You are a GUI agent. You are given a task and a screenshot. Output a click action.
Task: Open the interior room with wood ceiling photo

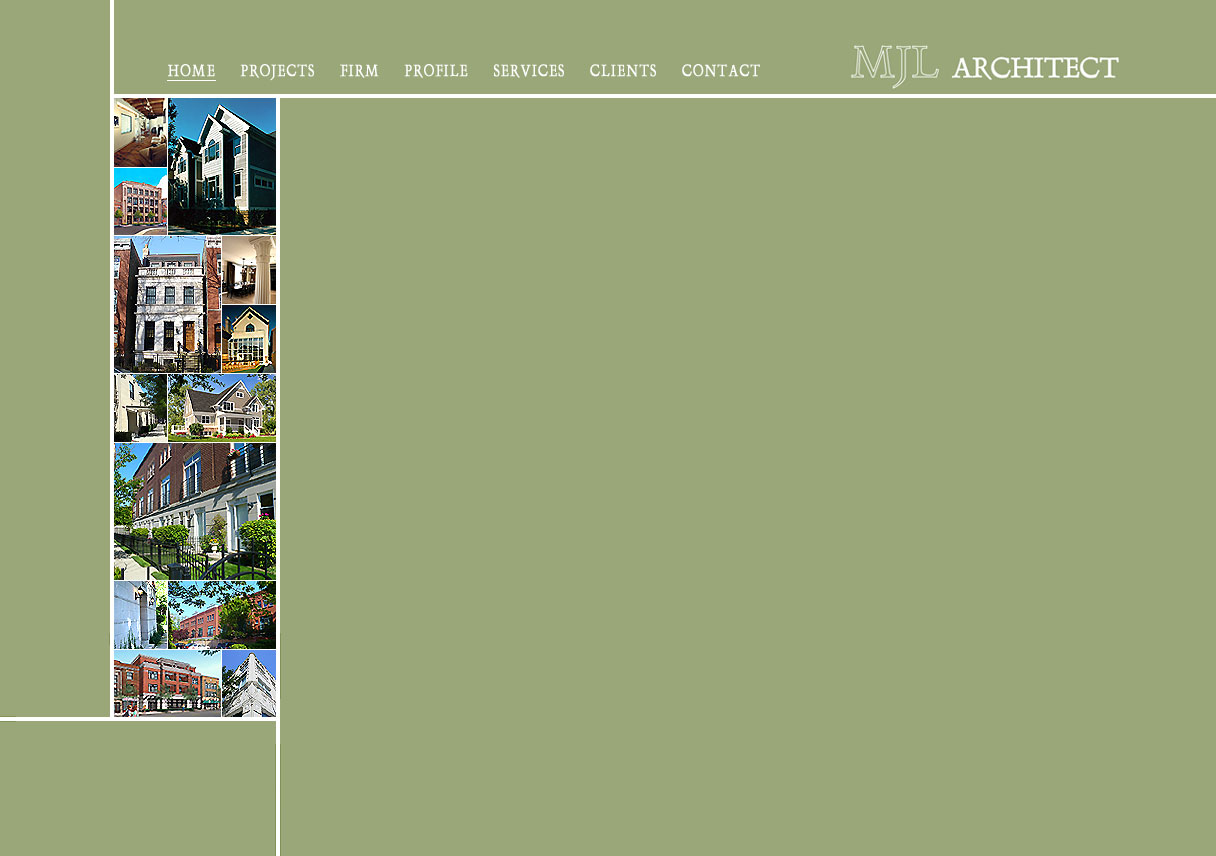(140, 132)
